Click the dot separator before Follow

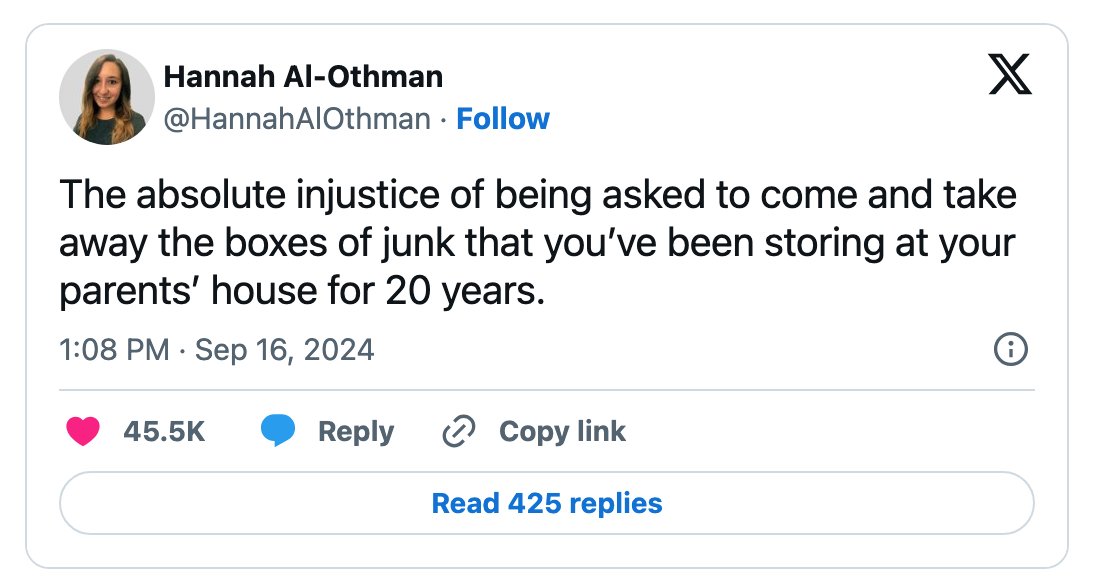(x=443, y=120)
